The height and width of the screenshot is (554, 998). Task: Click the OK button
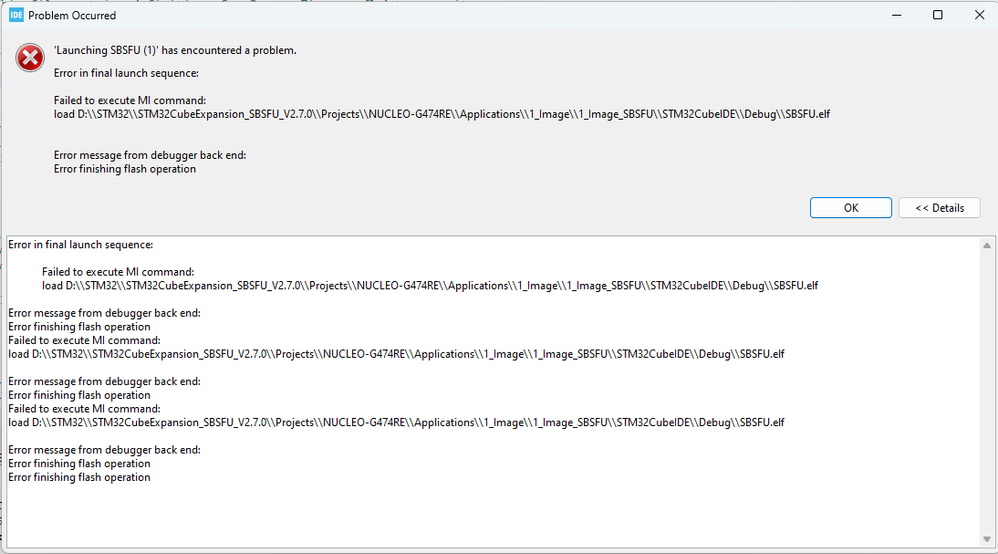(850, 208)
